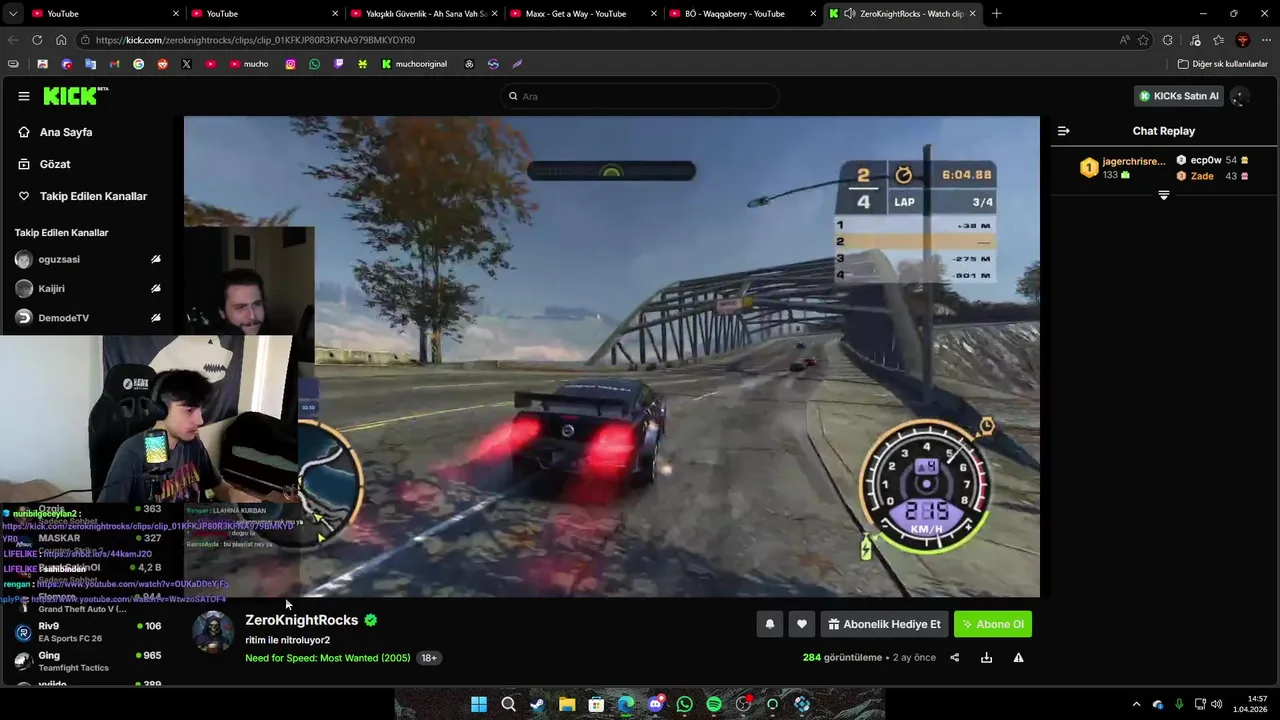The height and width of the screenshot is (720, 1280).
Task: Open Twitch bookmark icon
Action: [x=338, y=64]
